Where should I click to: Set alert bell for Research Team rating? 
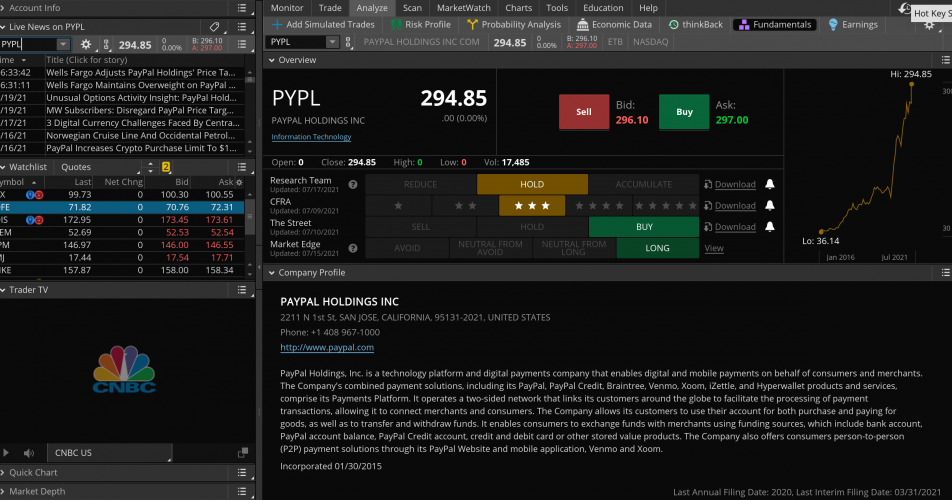[769, 184]
